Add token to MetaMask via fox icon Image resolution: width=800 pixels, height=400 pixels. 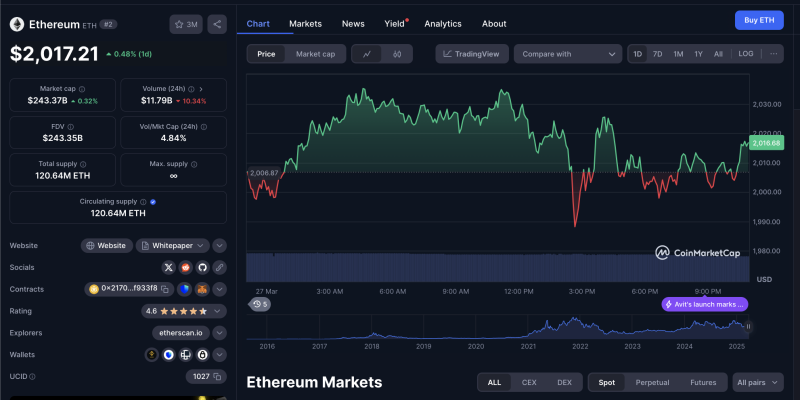[x=202, y=289]
